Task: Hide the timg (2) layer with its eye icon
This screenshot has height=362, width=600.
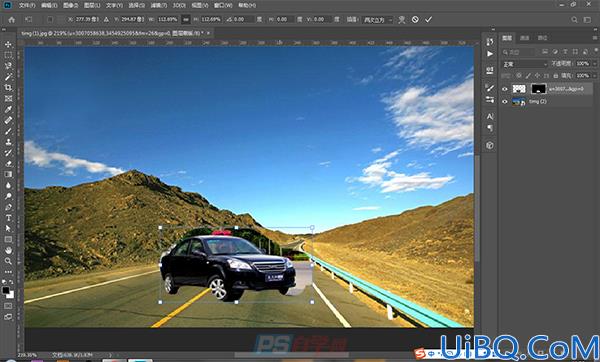Action: [505, 102]
